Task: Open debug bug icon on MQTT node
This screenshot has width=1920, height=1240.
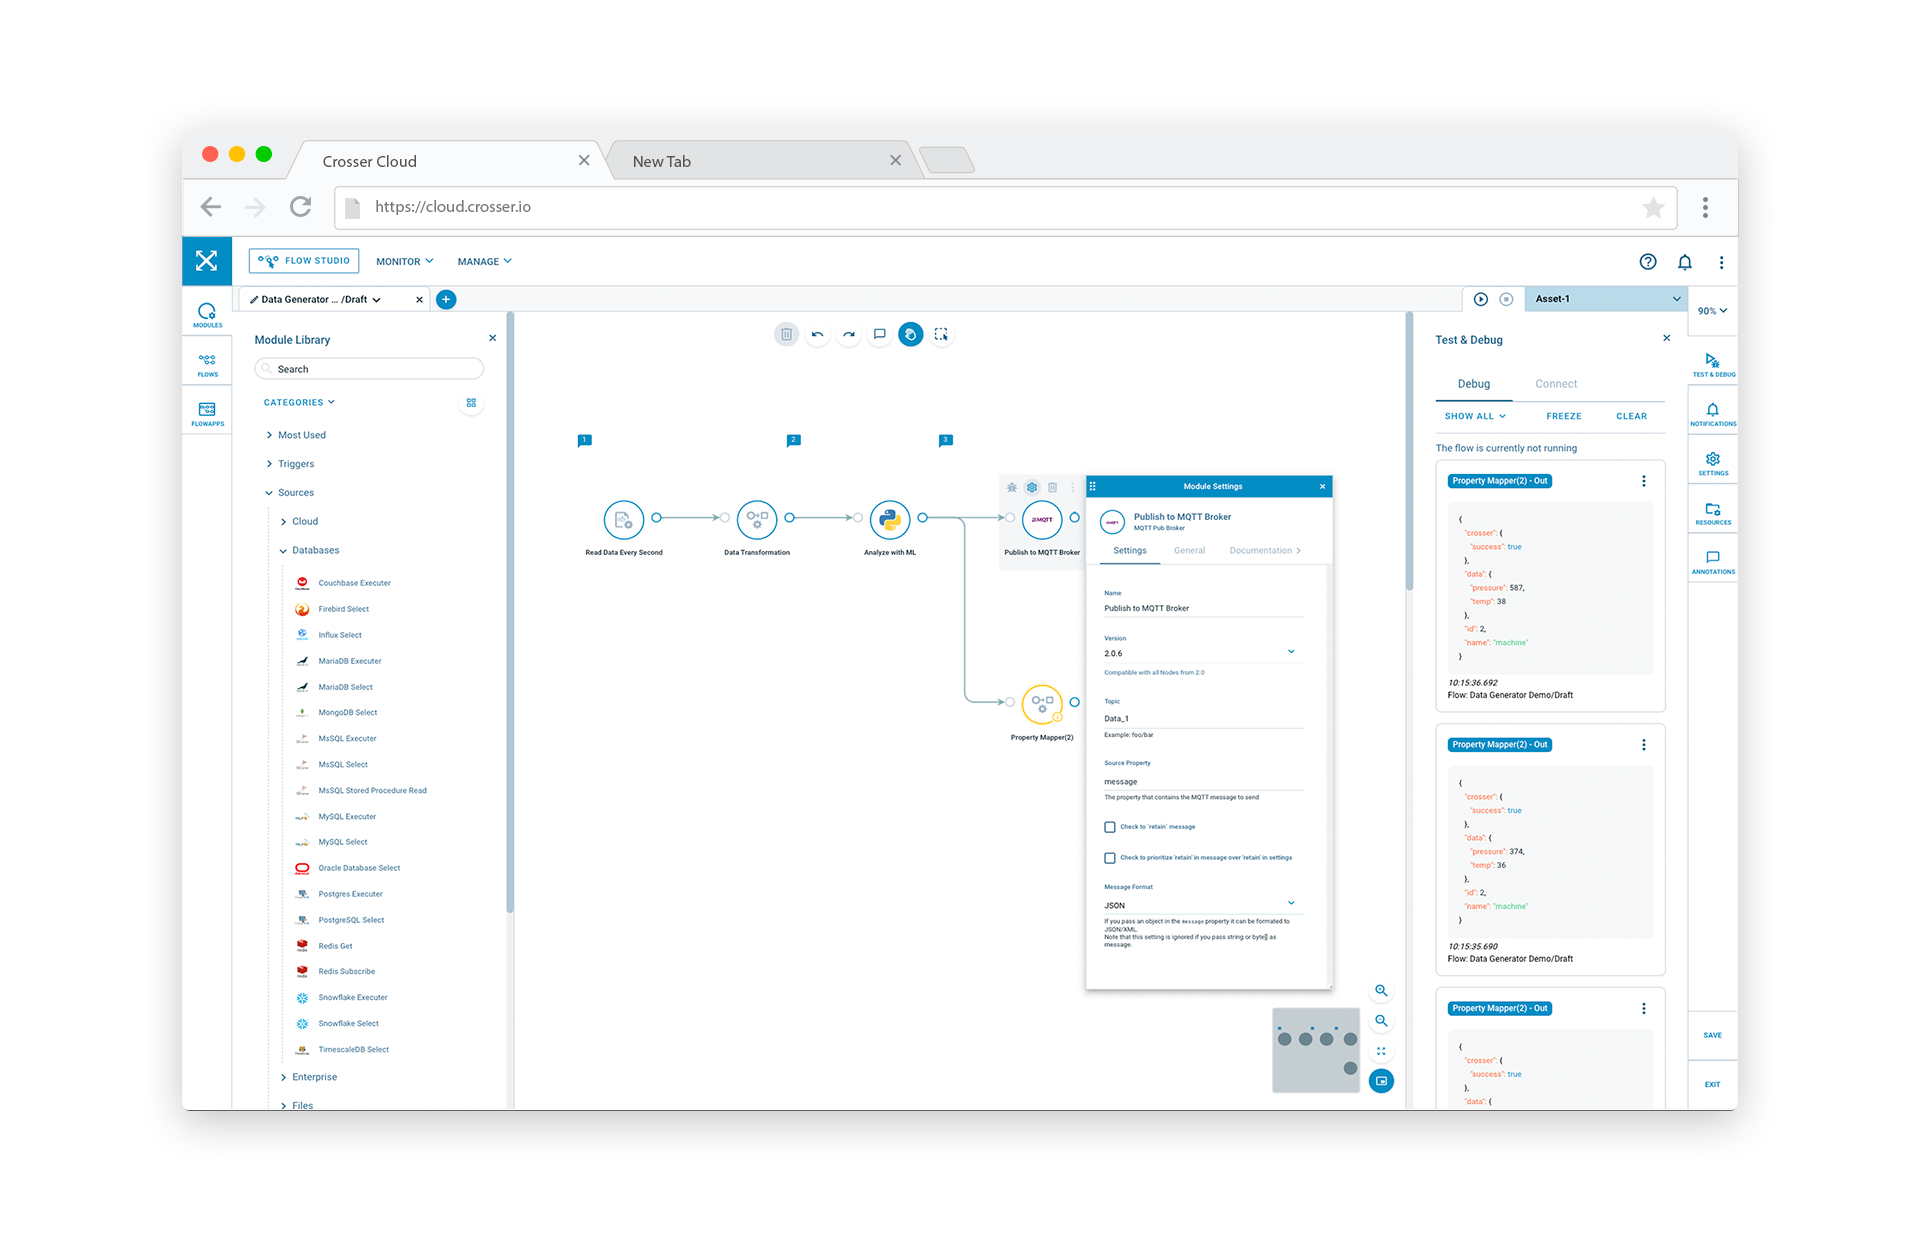Action: [x=1012, y=487]
